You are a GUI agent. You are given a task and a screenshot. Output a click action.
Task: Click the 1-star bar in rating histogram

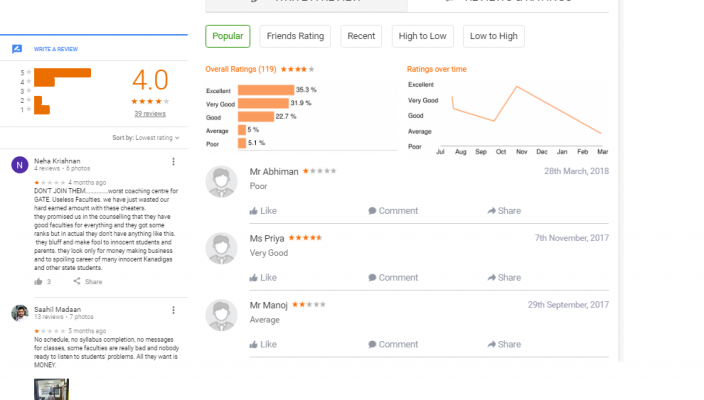[x=42, y=110]
